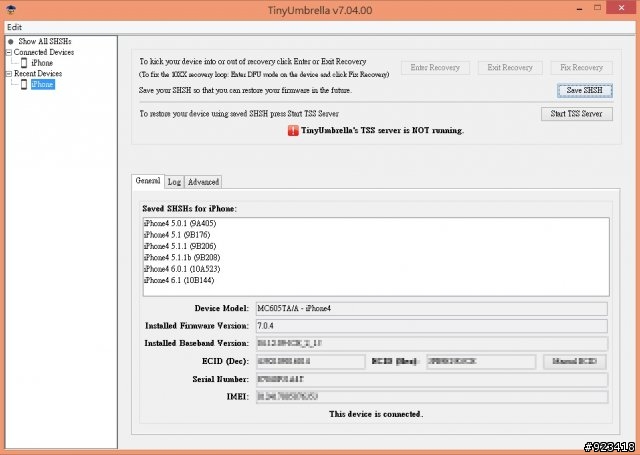Click the Fix Recovery button
This screenshot has width=640, height=455.
point(581,68)
